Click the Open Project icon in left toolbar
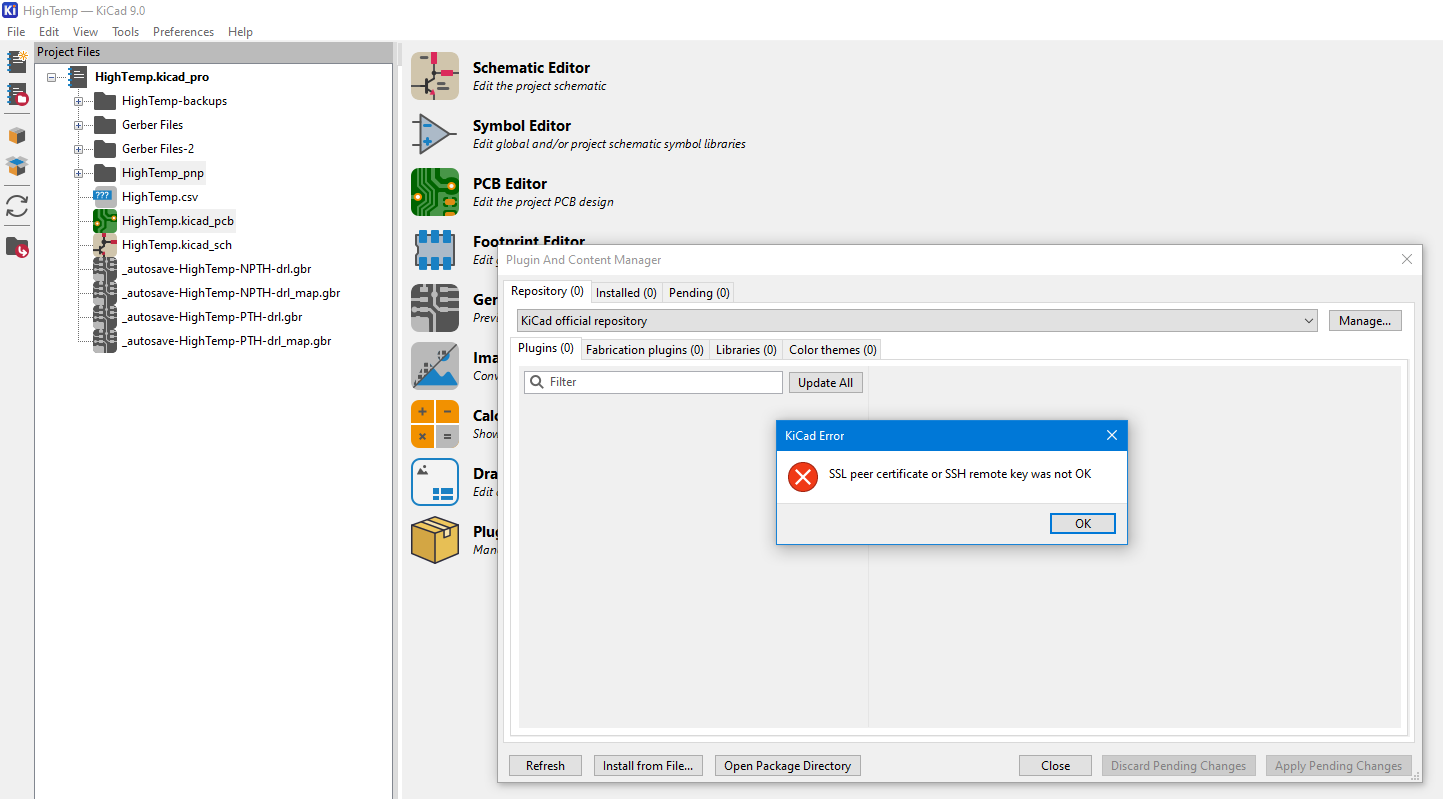Screen dimensions: 1443x799 17,95
